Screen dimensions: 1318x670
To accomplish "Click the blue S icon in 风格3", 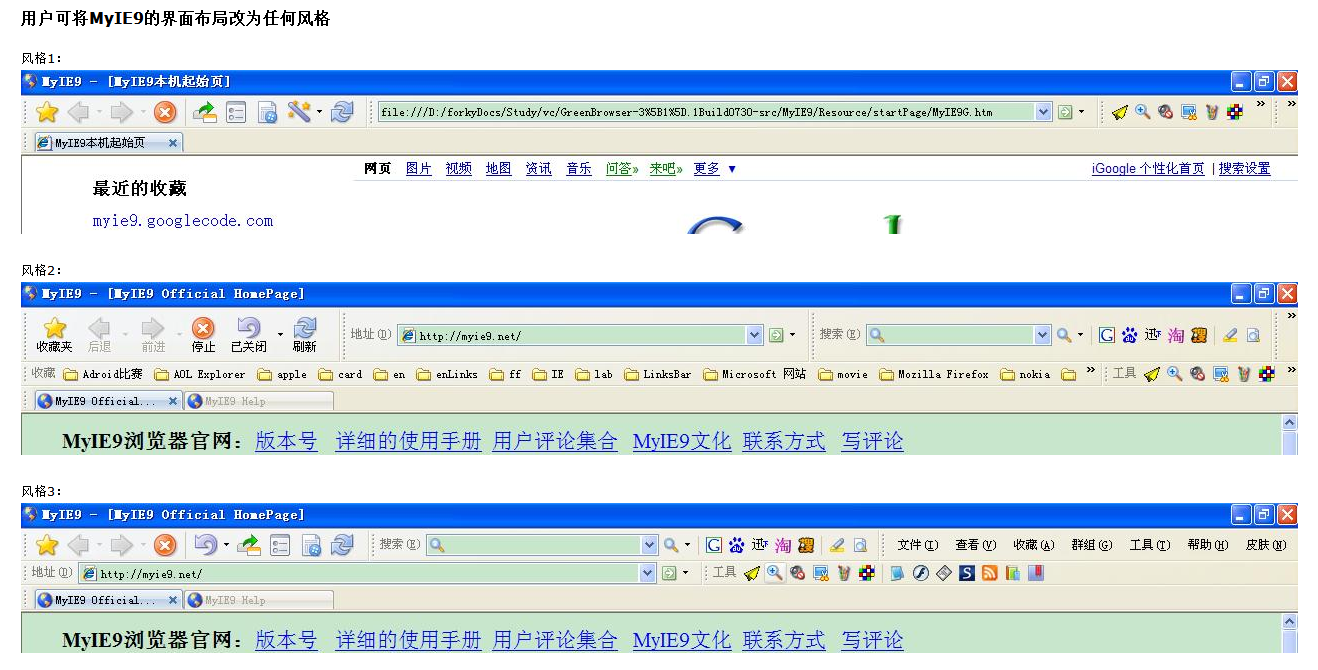I will [x=967, y=573].
